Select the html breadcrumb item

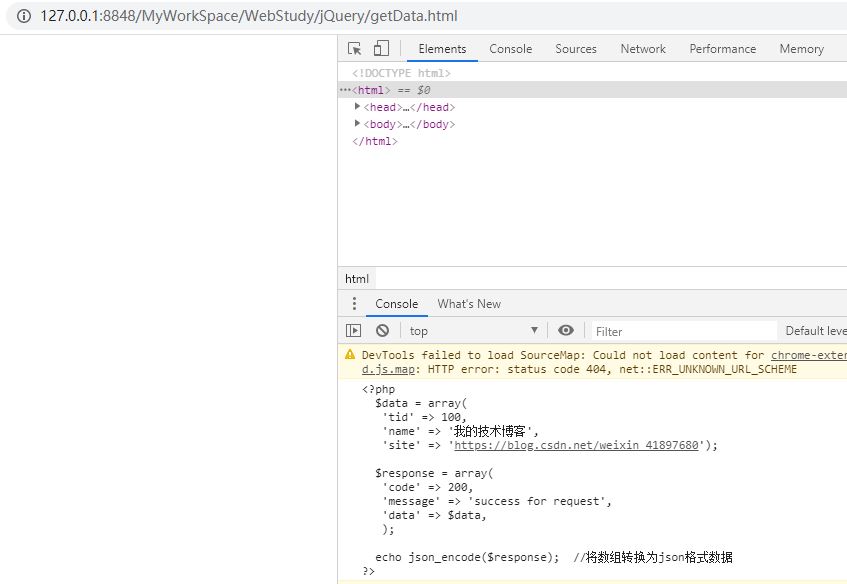(x=357, y=278)
